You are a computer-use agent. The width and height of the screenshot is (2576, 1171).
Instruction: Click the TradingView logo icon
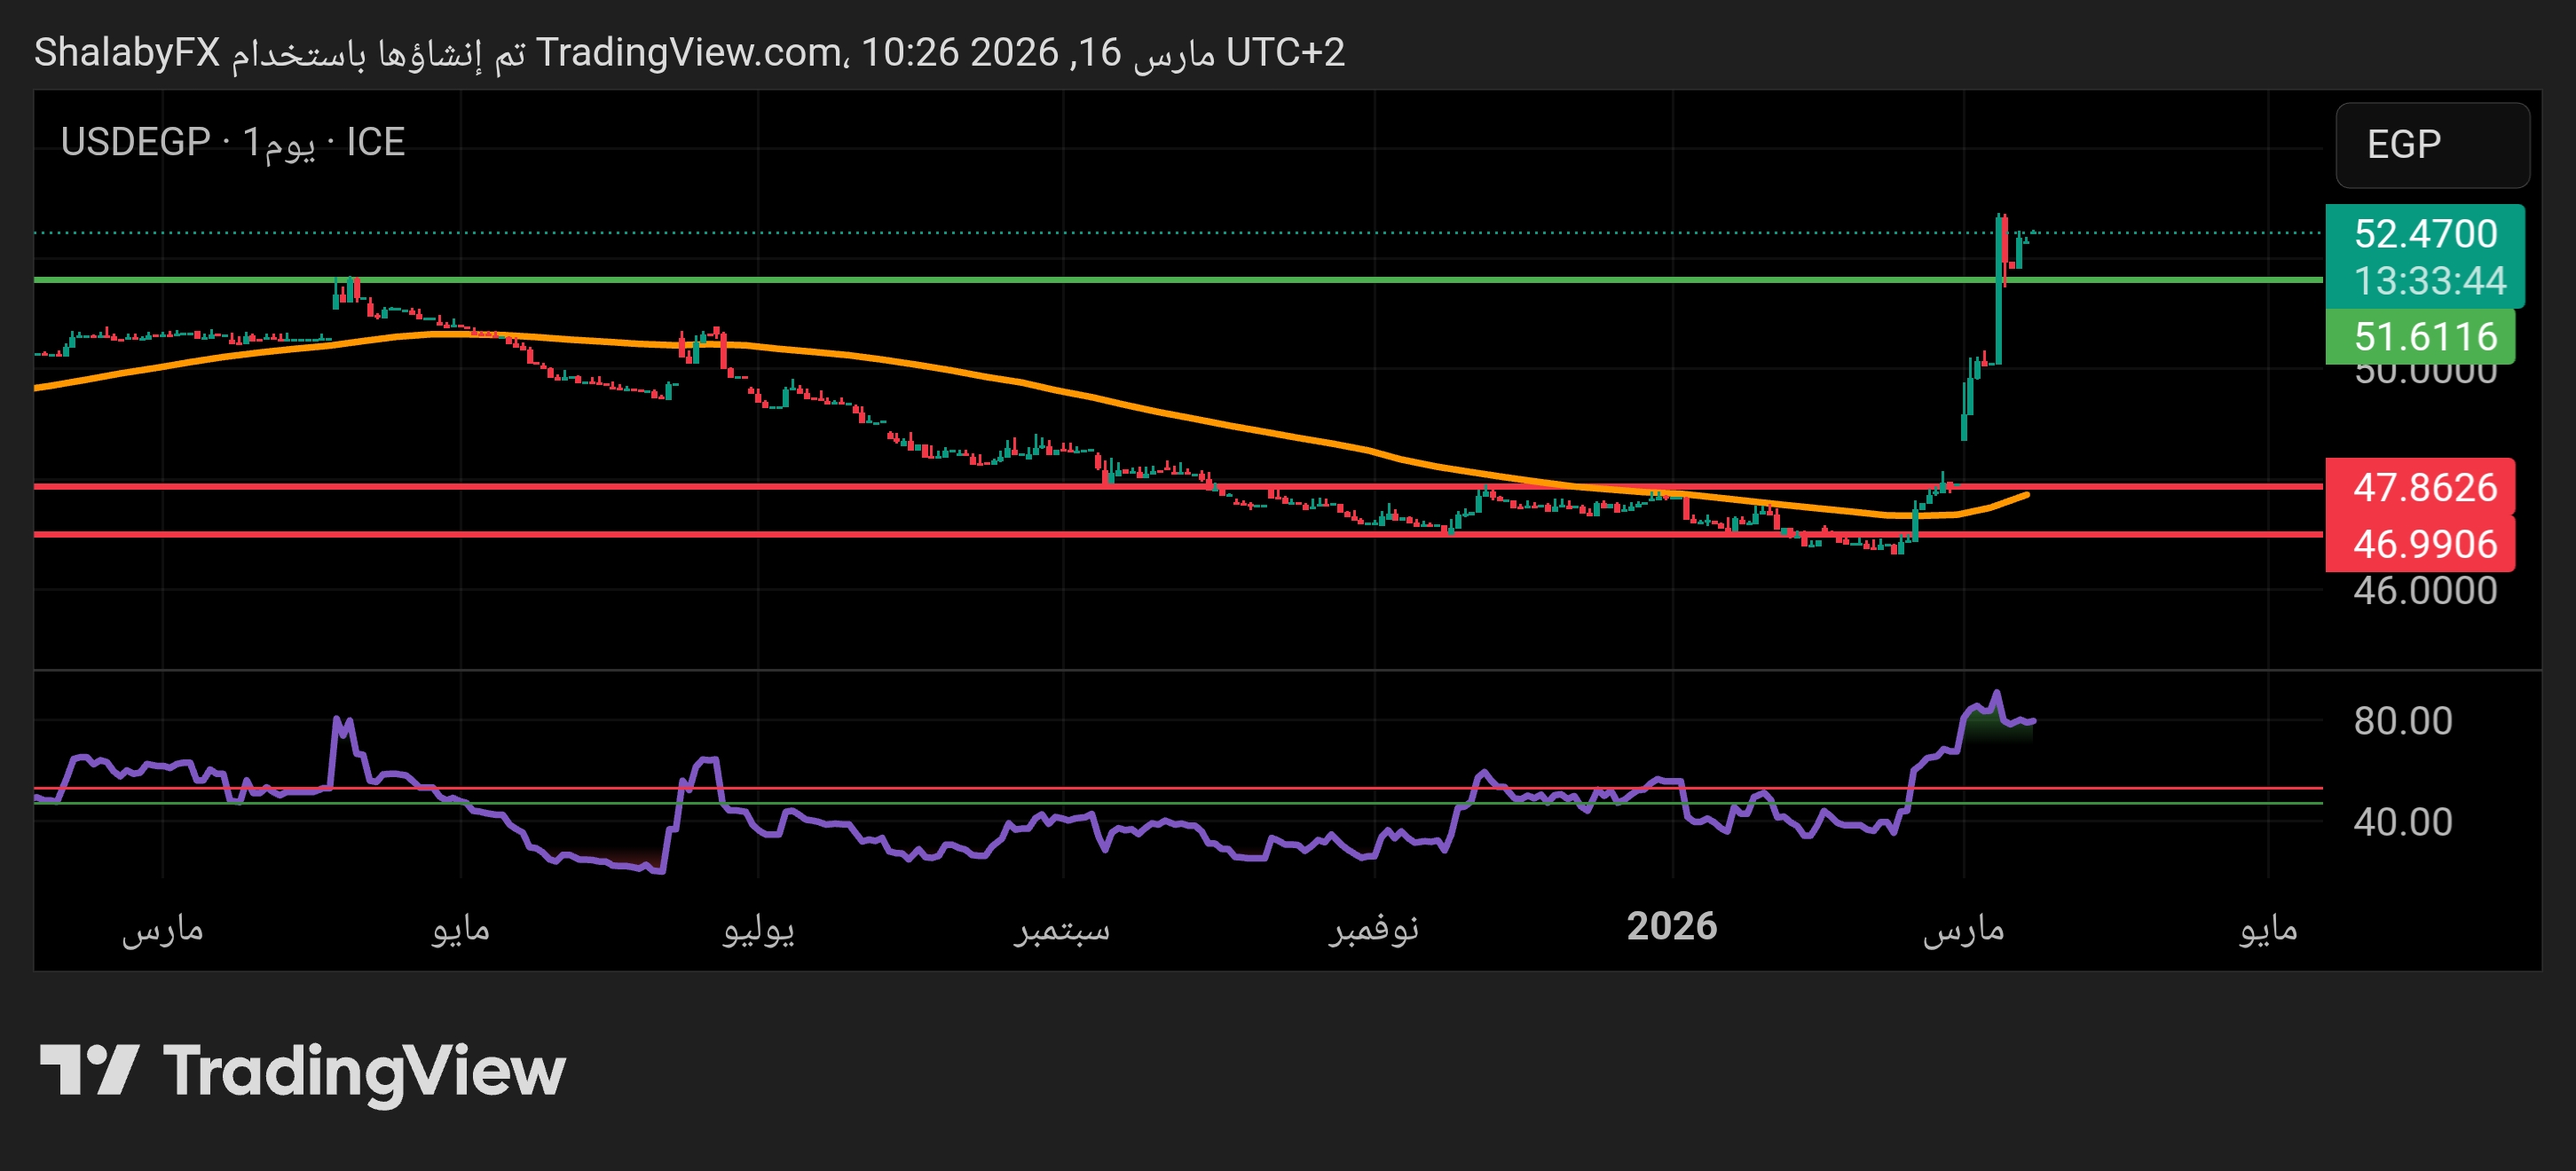[88, 1070]
